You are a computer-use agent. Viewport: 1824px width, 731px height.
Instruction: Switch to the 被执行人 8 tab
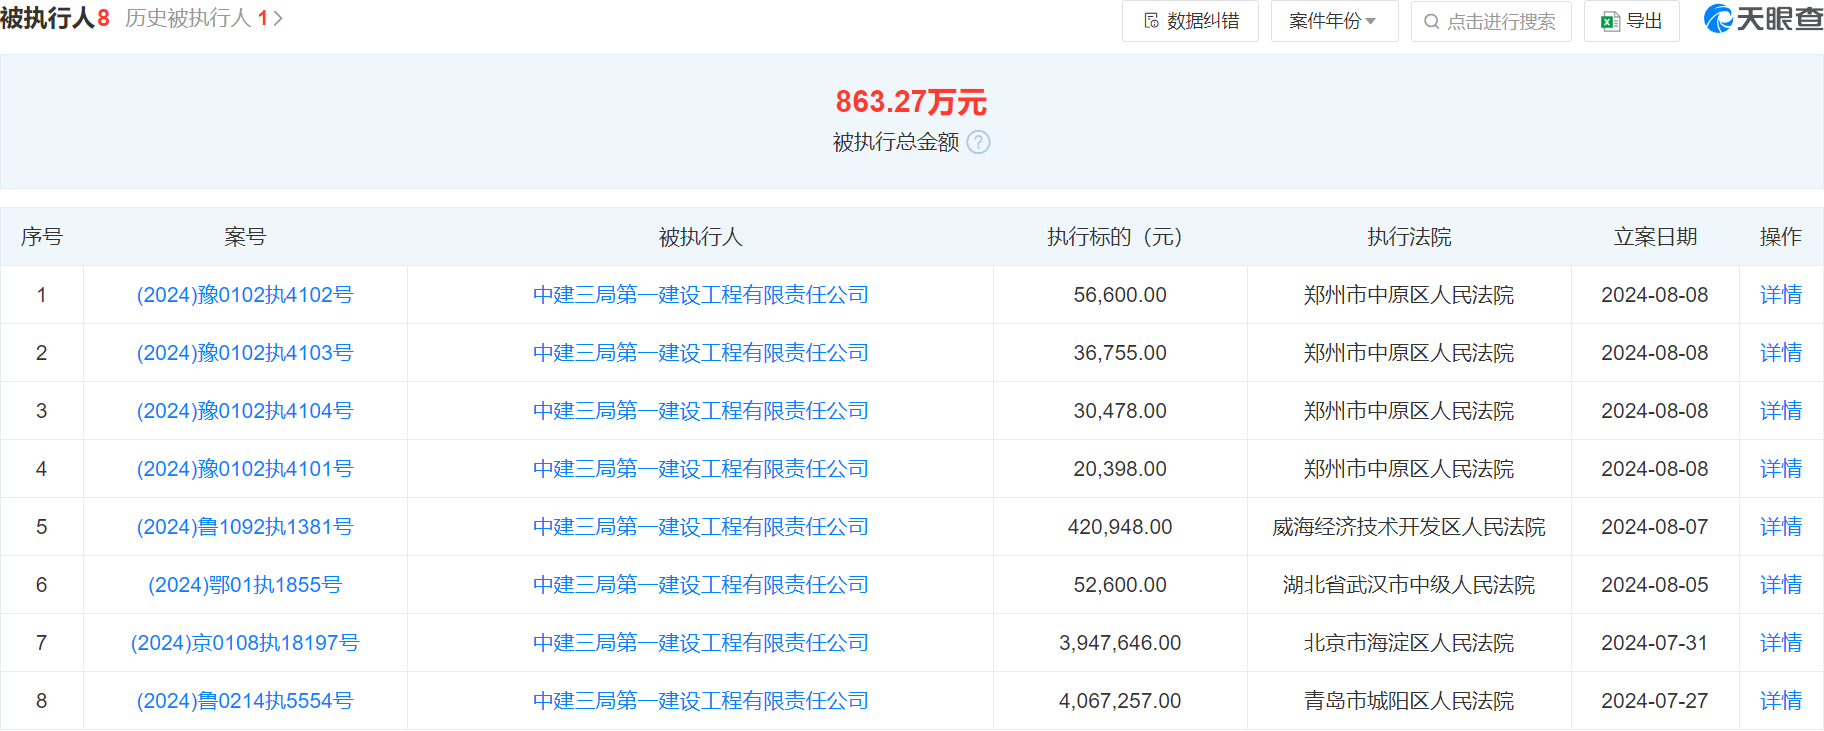click(55, 18)
